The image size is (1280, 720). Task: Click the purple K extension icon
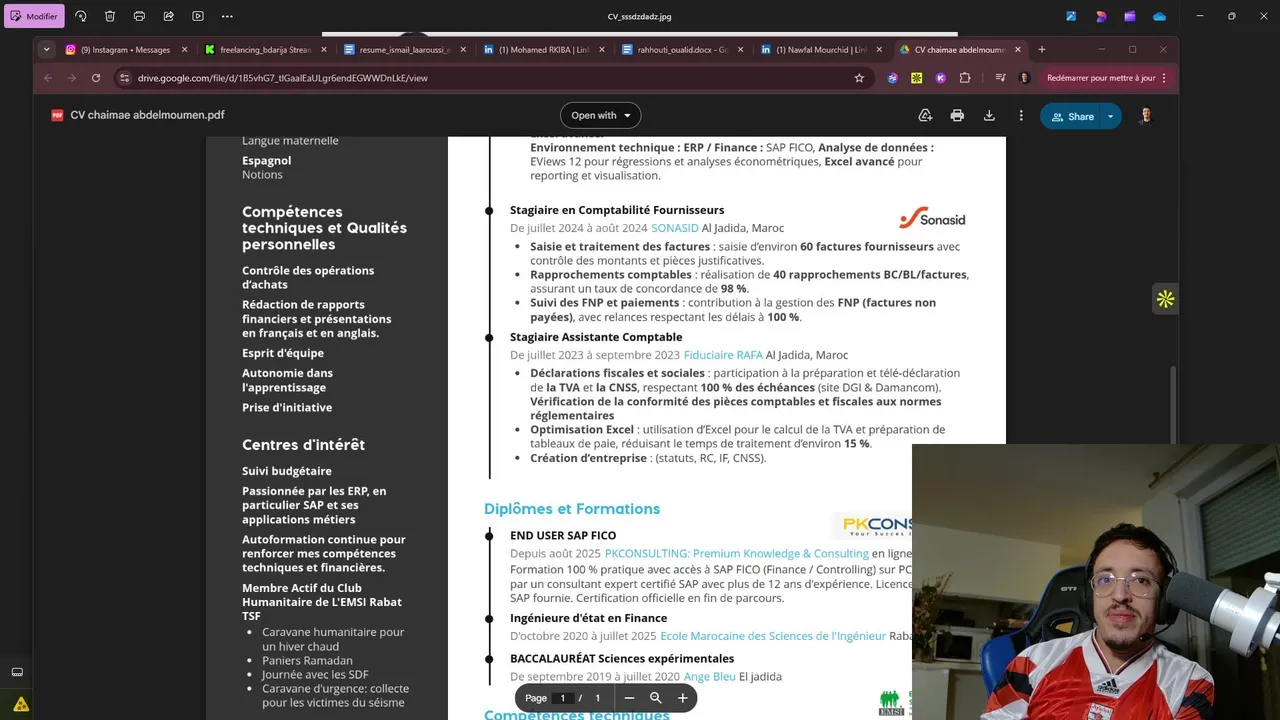941,77
